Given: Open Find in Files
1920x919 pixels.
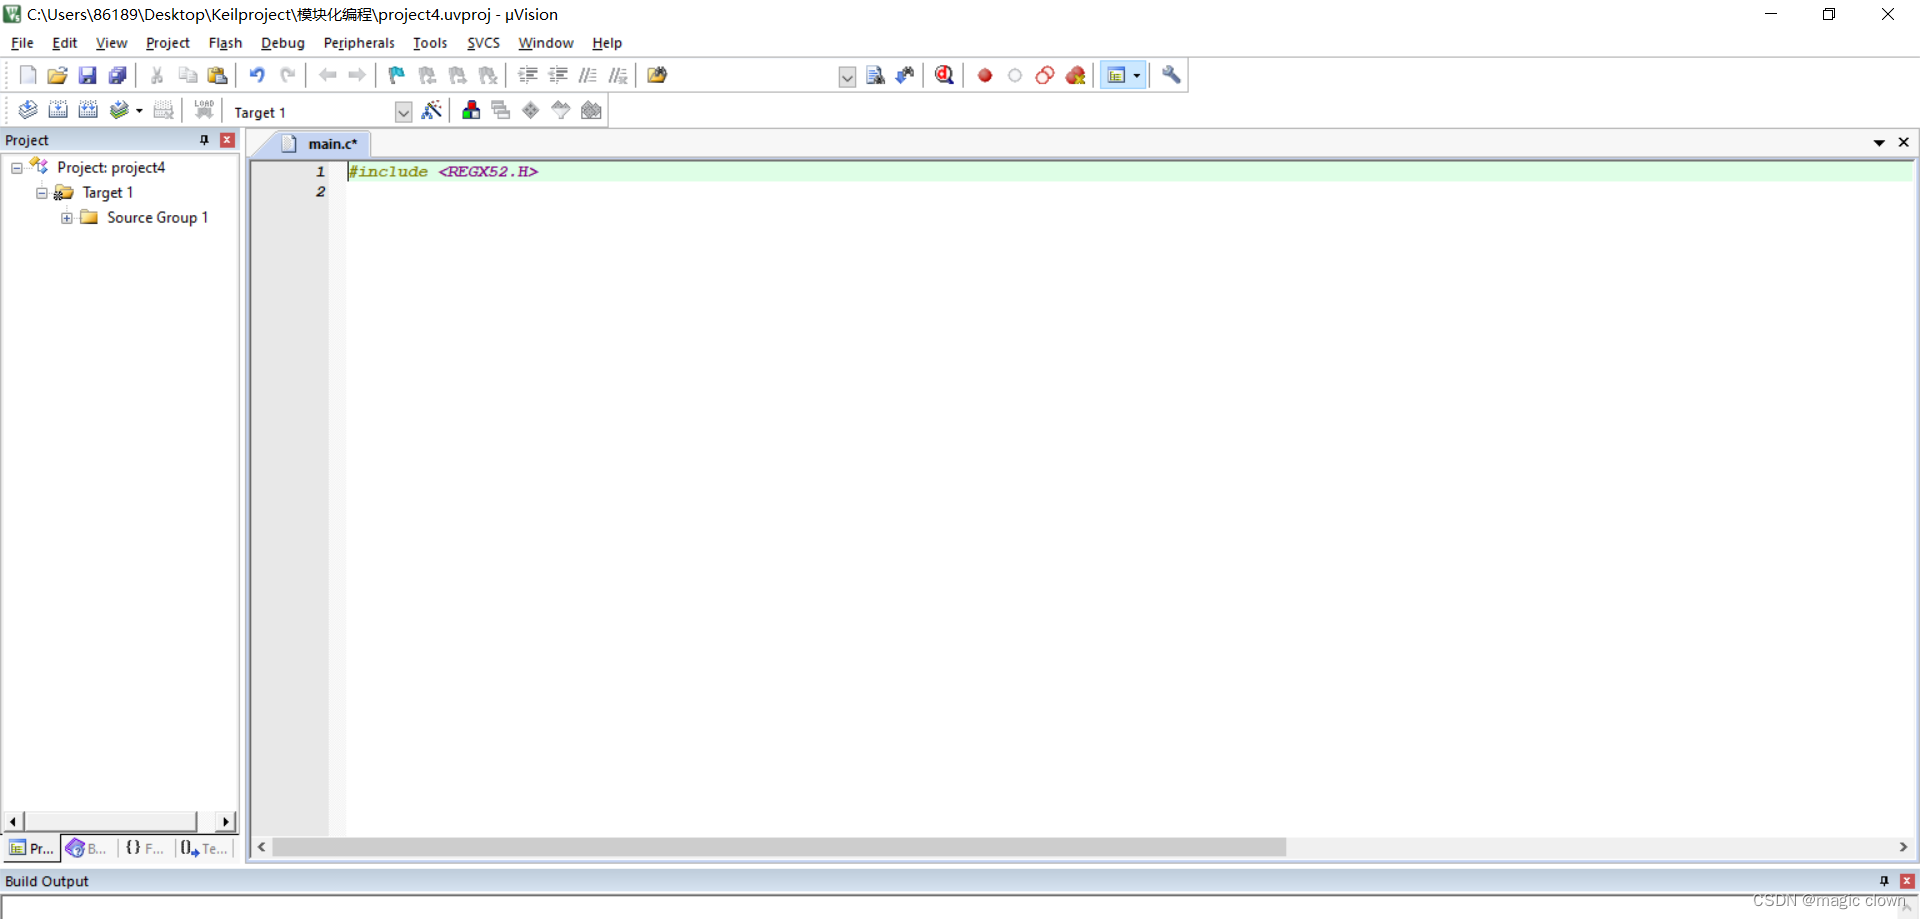Looking at the screenshot, I should tap(657, 75).
